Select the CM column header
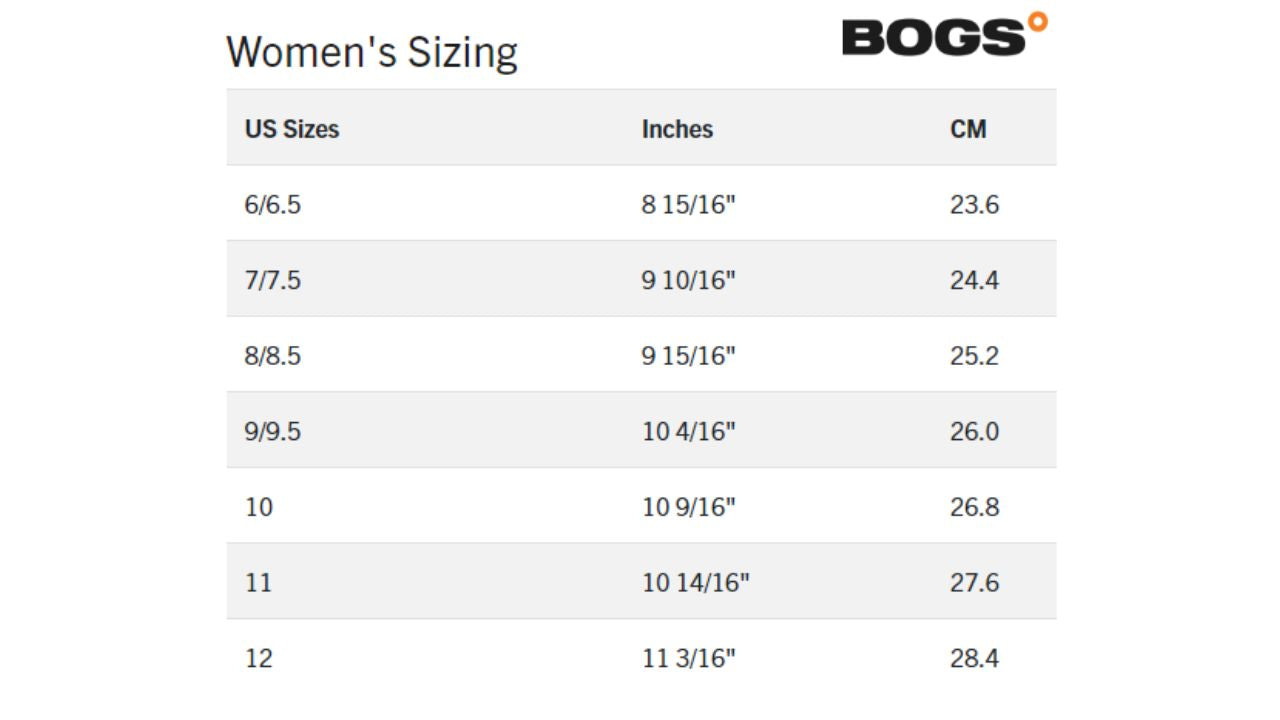The height and width of the screenshot is (720, 1280). [x=968, y=129]
